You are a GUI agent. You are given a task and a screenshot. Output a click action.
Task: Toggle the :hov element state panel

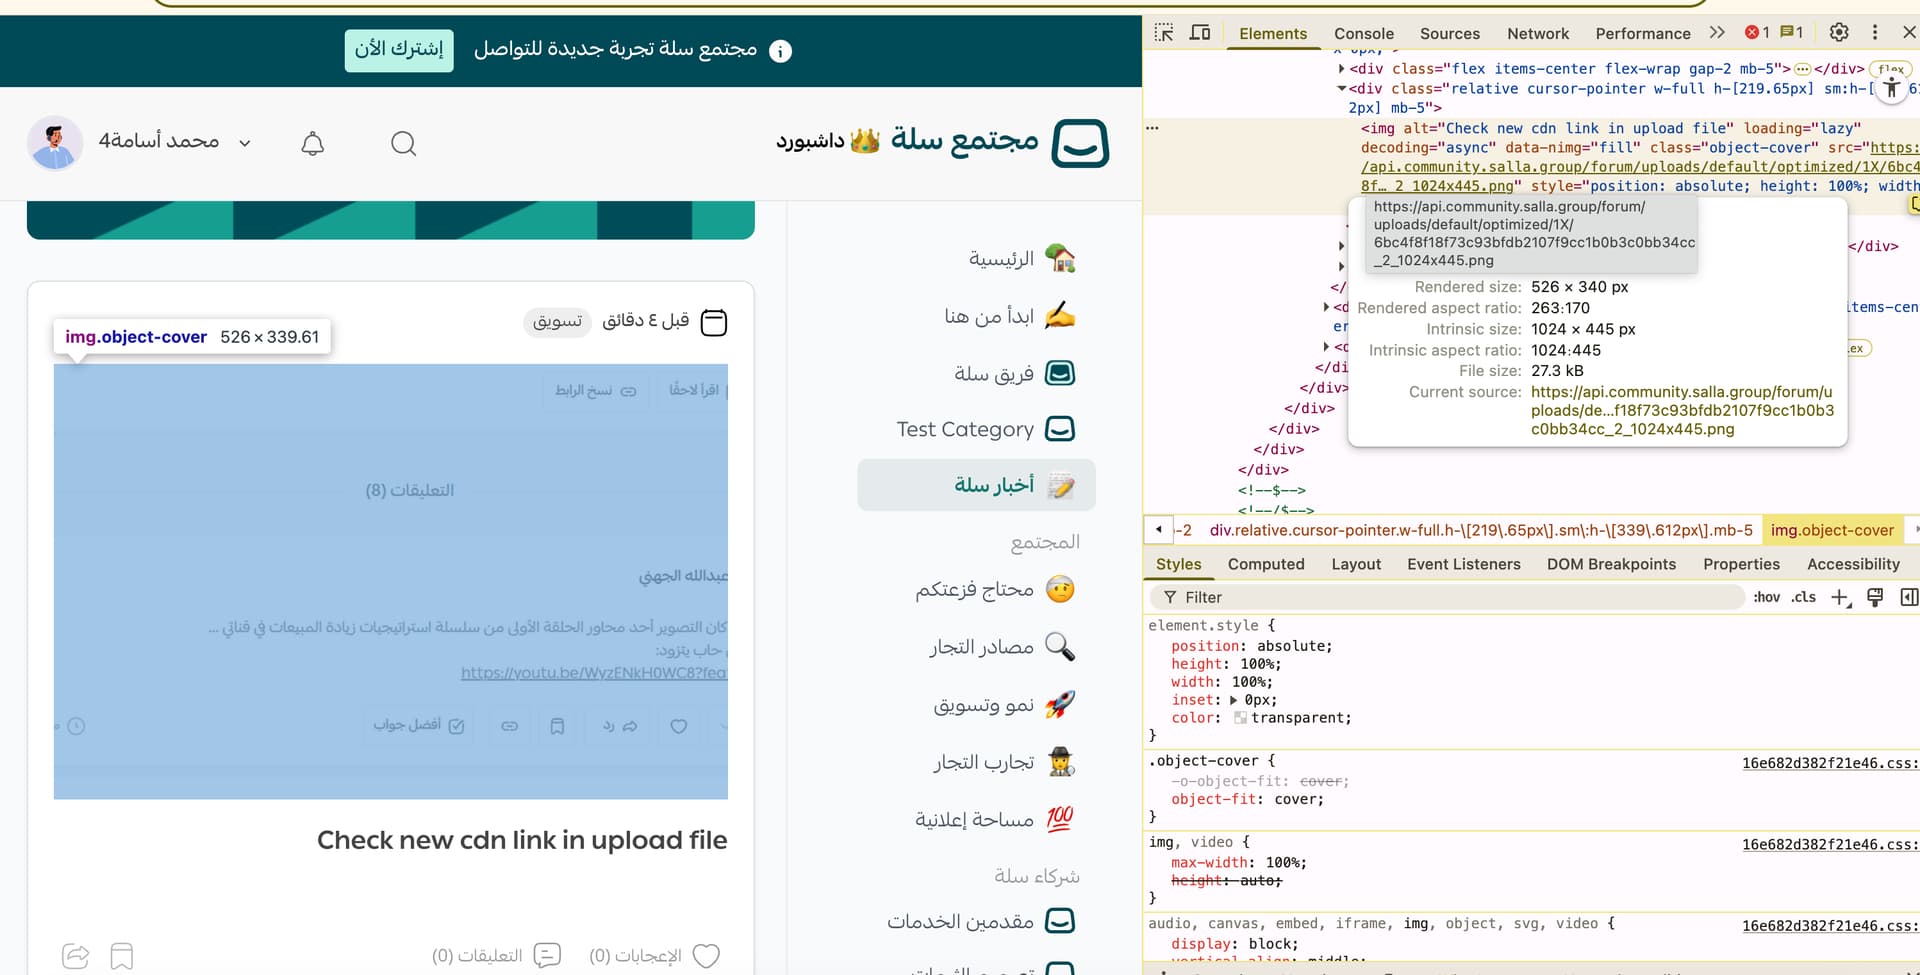(1766, 597)
